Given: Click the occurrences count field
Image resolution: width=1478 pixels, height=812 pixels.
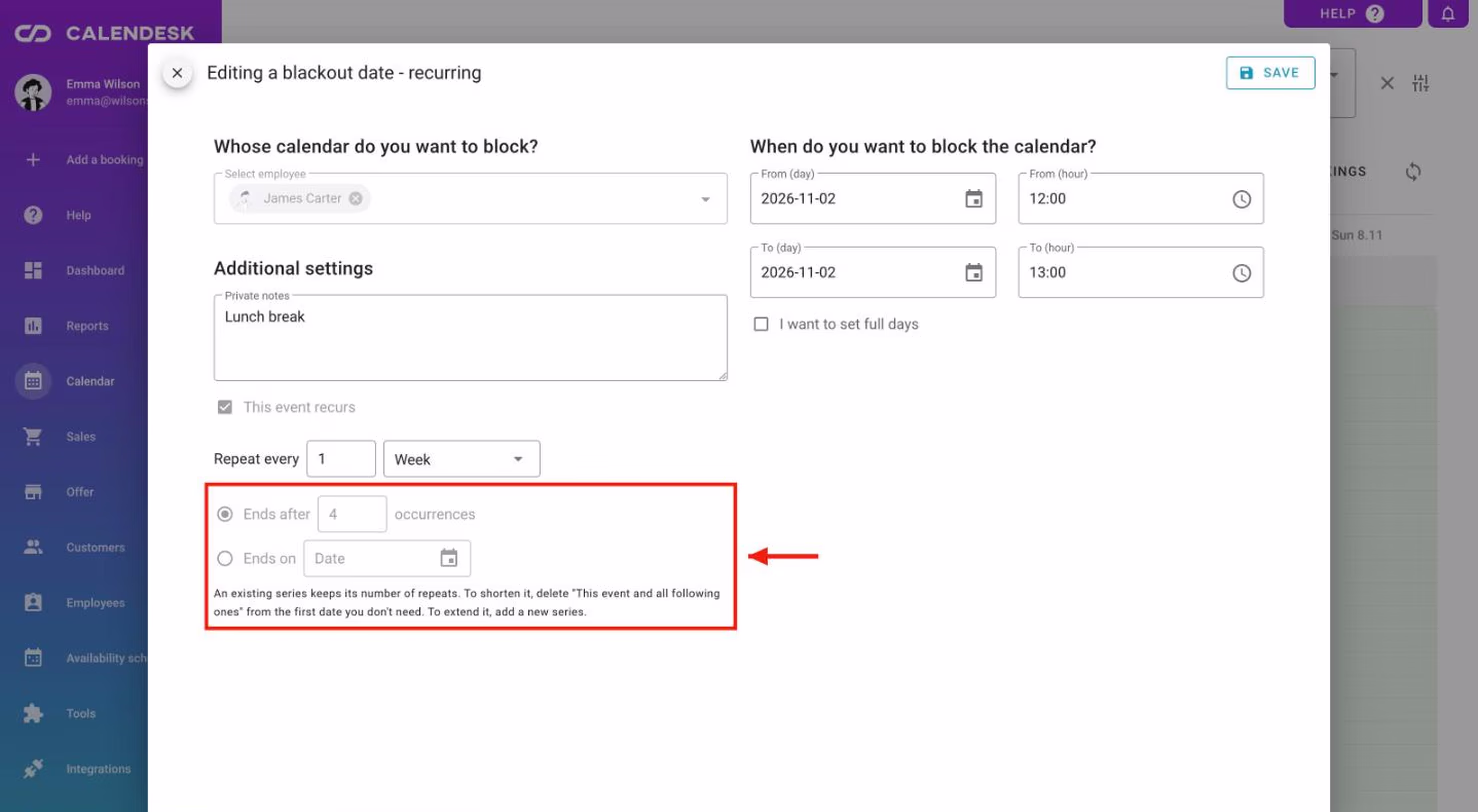Looking at the screenshot, I should click(x=352, y=514).
